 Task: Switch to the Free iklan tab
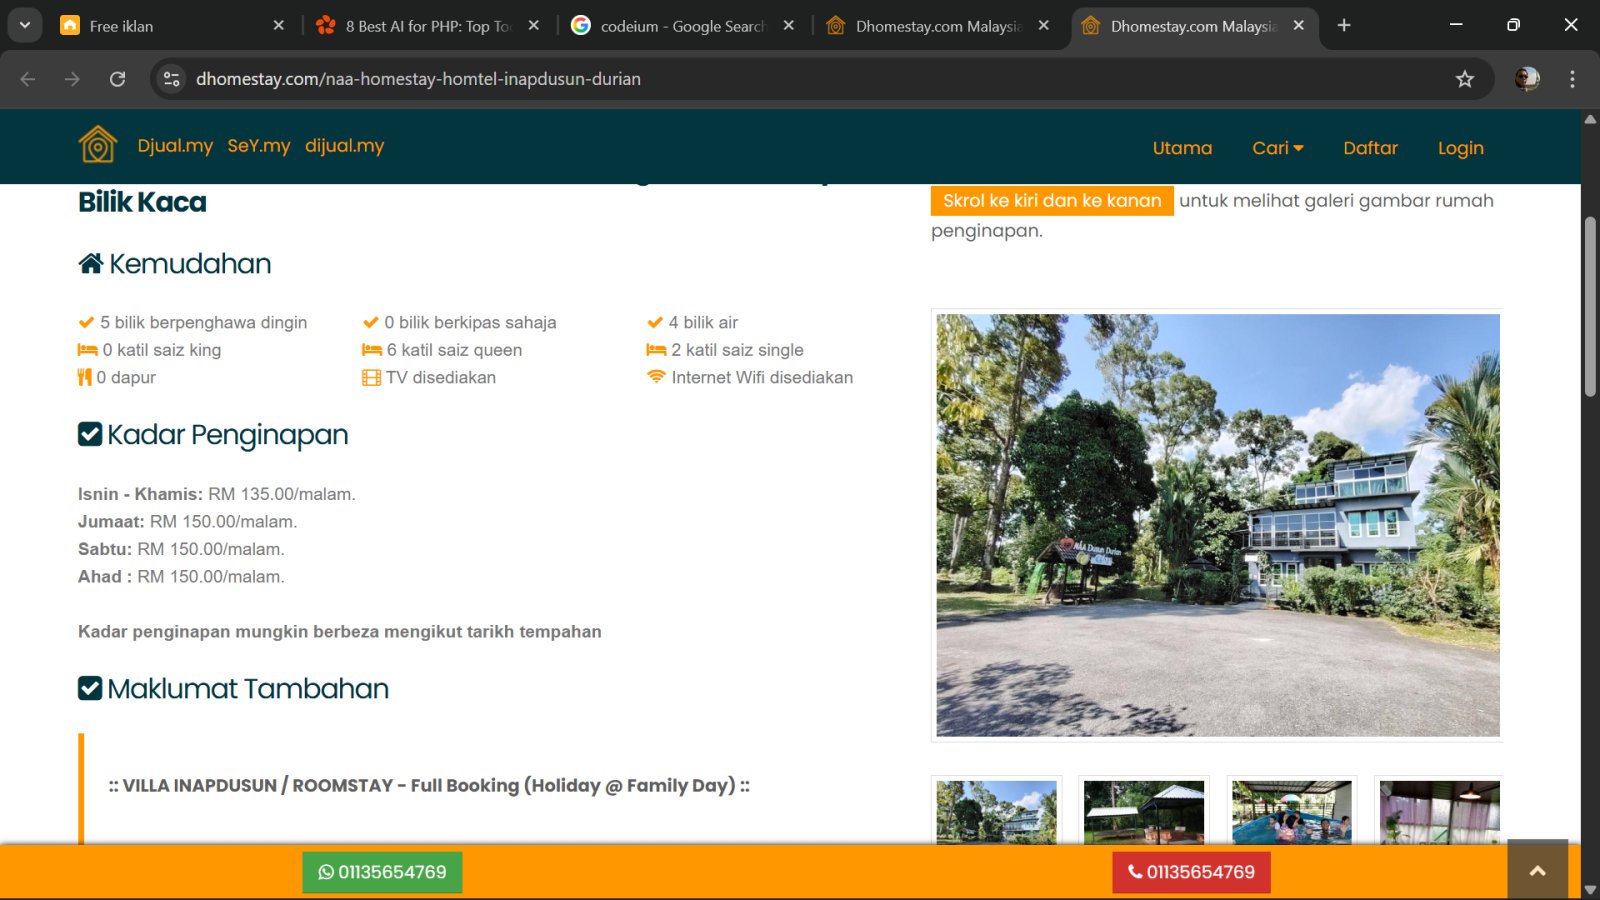point(160,26)
